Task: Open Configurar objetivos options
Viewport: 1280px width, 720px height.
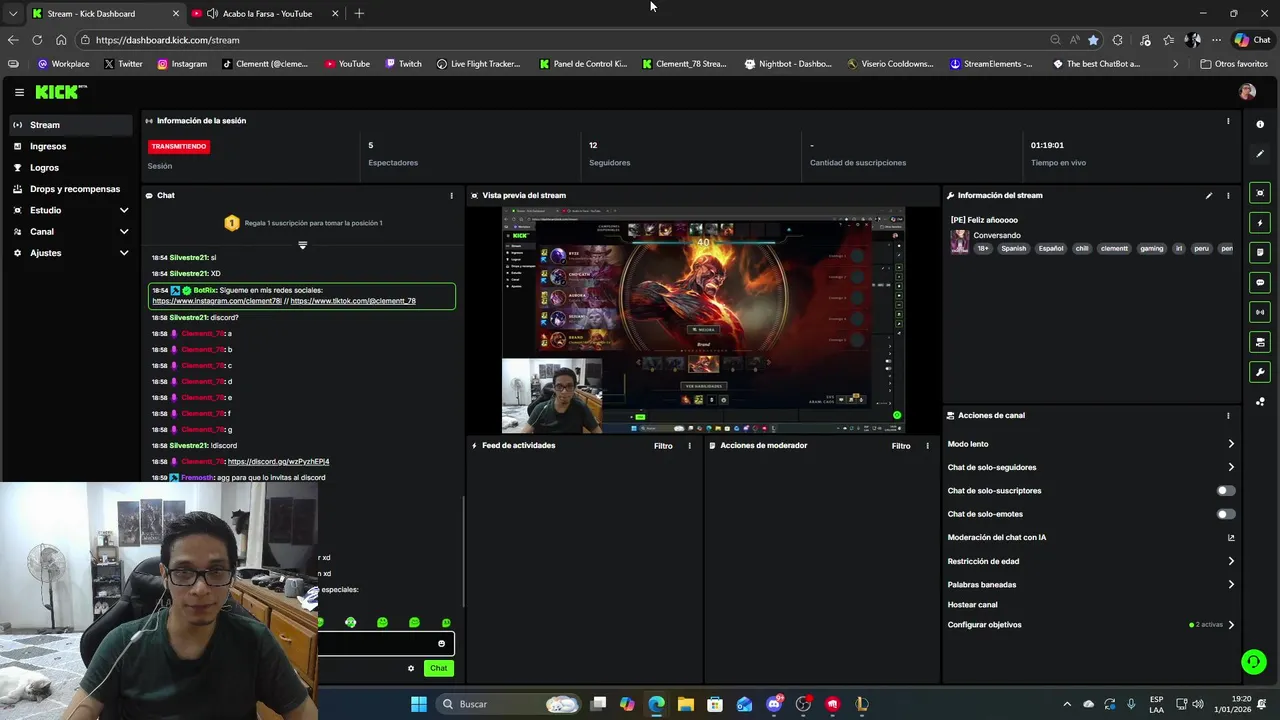Action: (1090, 625)
